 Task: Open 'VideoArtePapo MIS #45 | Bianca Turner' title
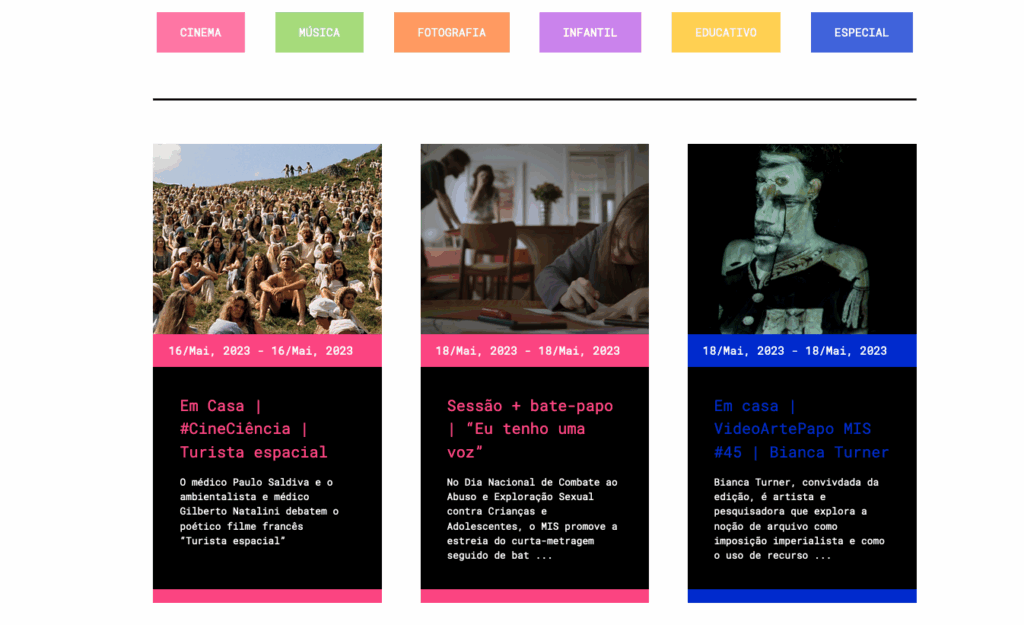[801, 428]
